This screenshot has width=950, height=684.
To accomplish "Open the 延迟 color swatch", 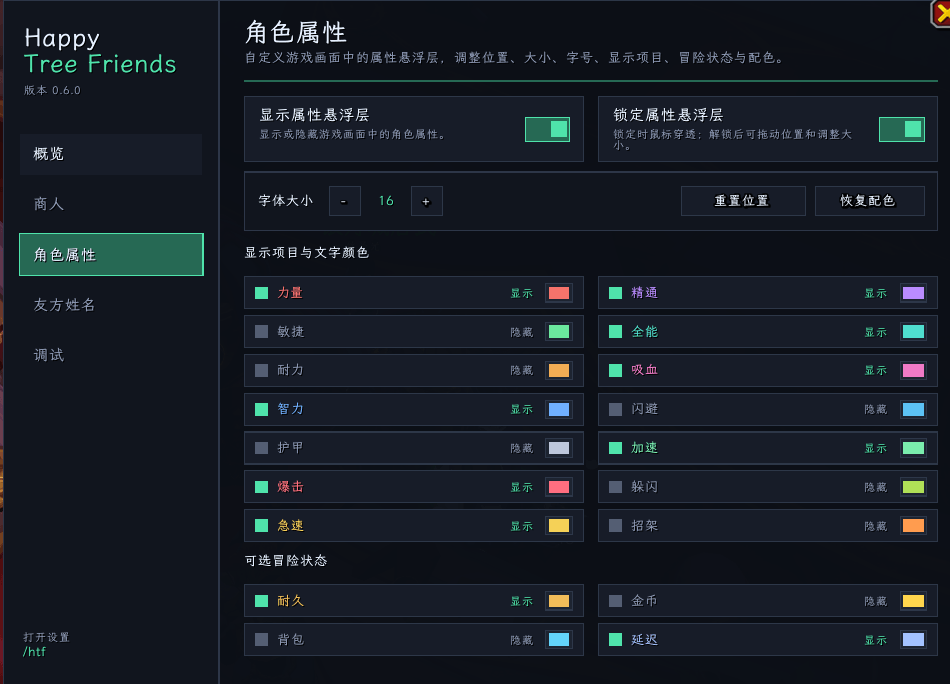I will 913,639.
